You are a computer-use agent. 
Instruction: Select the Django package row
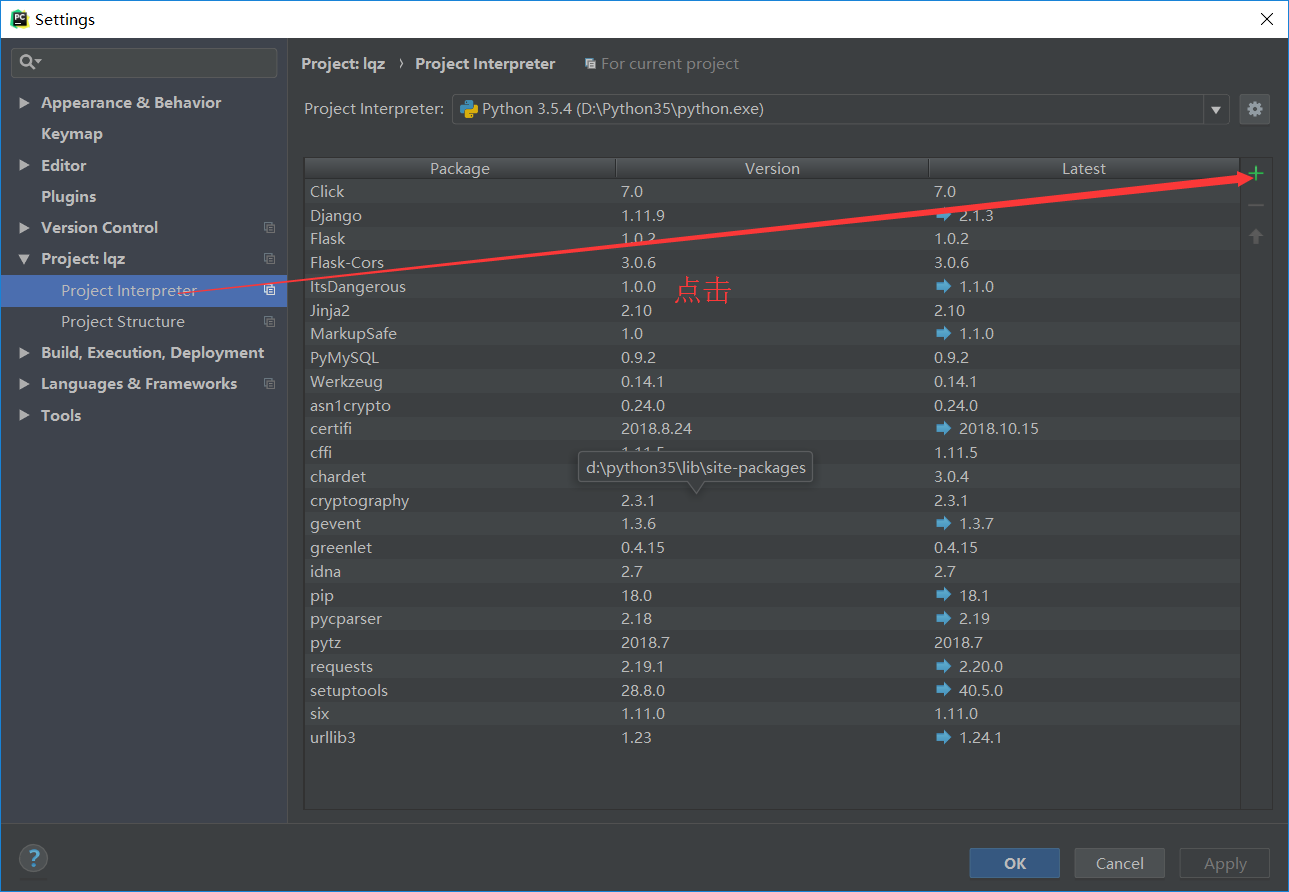pyautogui.click(x=772, y=215)
